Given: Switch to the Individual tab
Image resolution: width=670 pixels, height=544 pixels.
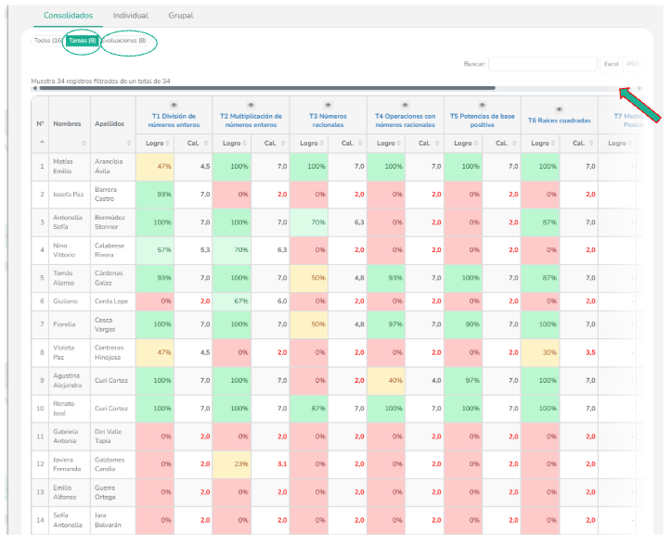Looking at the screenshot, I should click(130, 16).
